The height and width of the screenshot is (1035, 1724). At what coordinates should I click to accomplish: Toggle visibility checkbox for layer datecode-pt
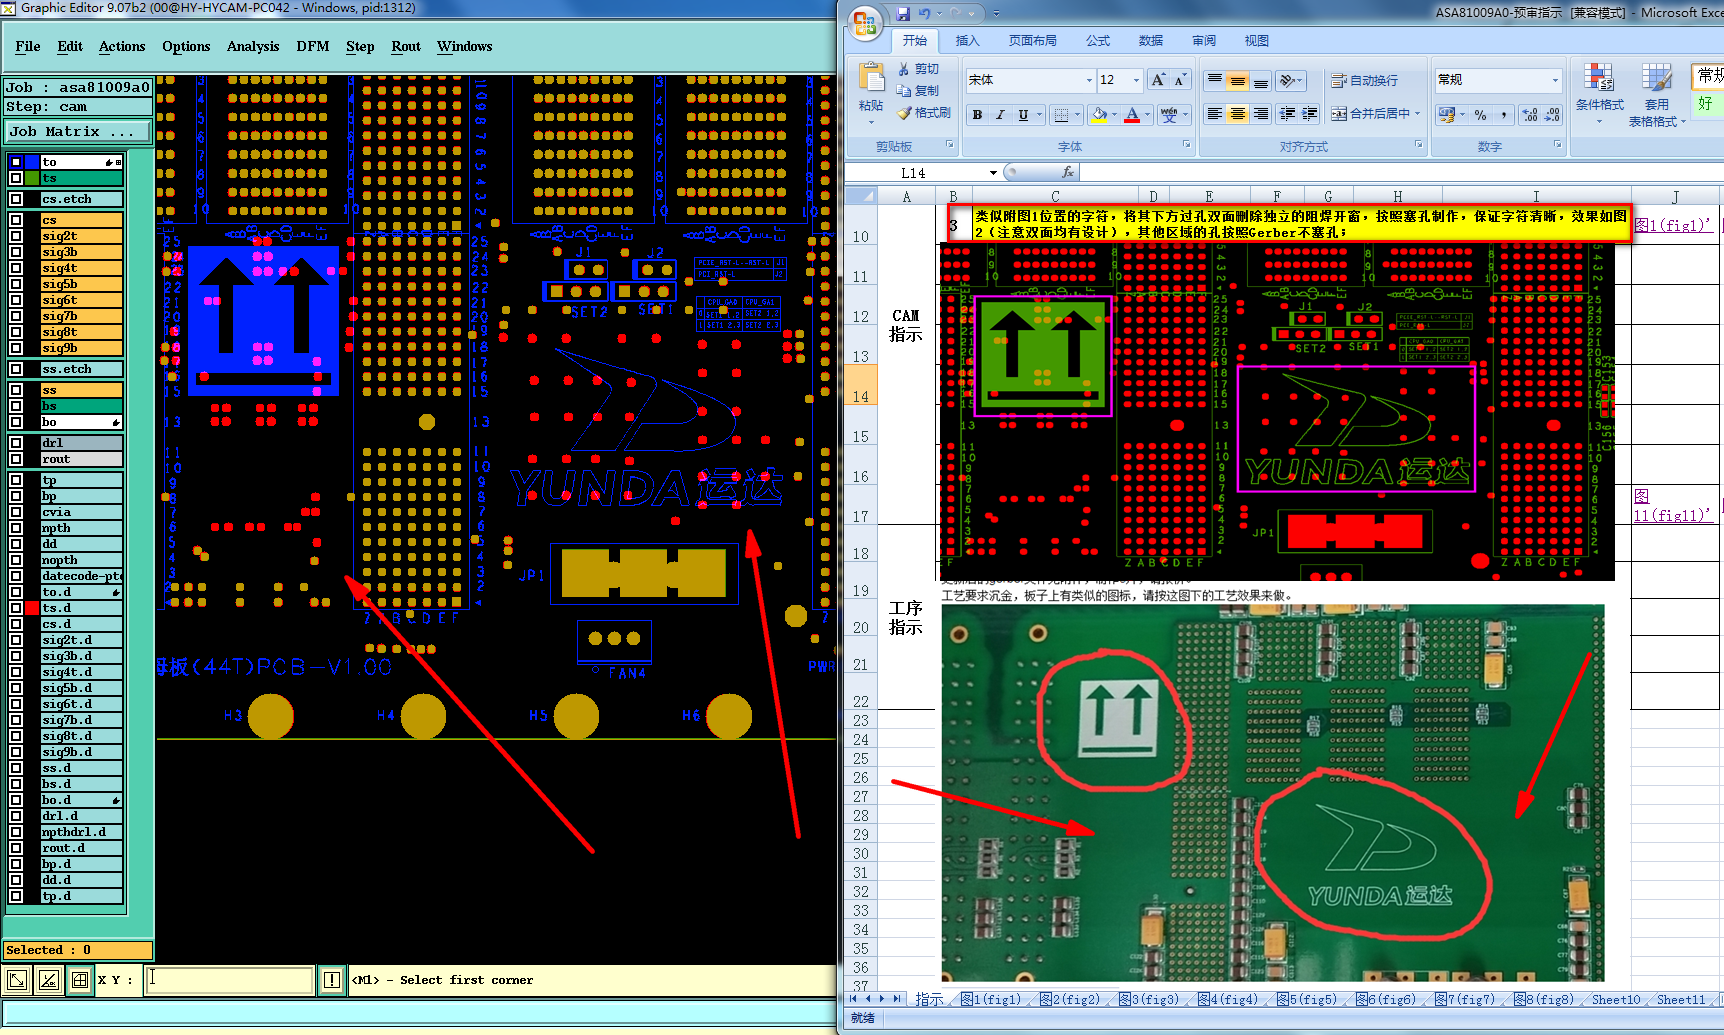click(x=16, y=576)
